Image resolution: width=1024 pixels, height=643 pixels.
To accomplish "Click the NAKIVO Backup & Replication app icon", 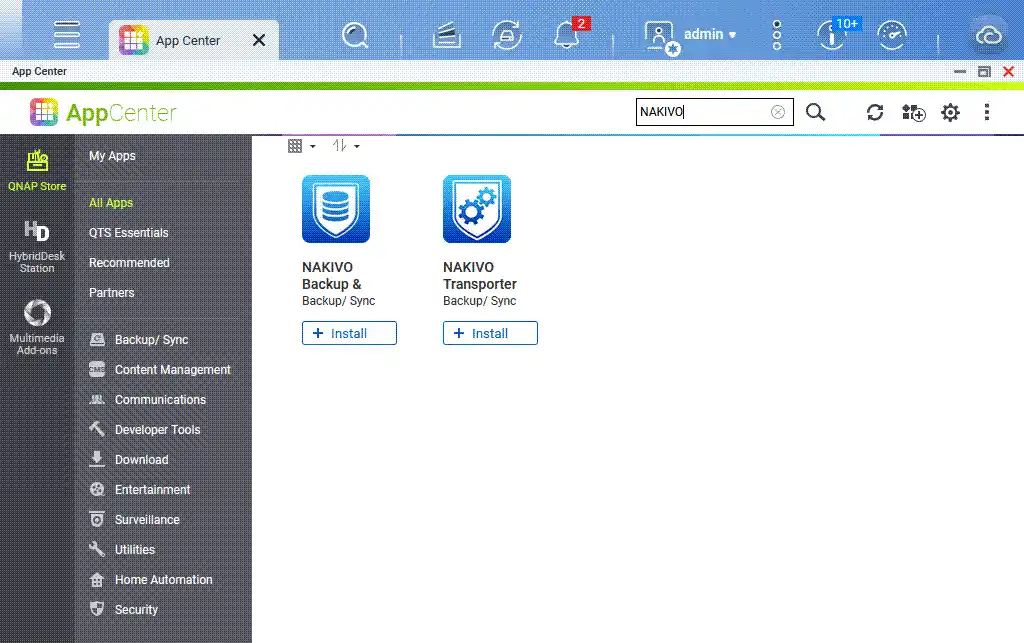I will [x=336, y=209].
